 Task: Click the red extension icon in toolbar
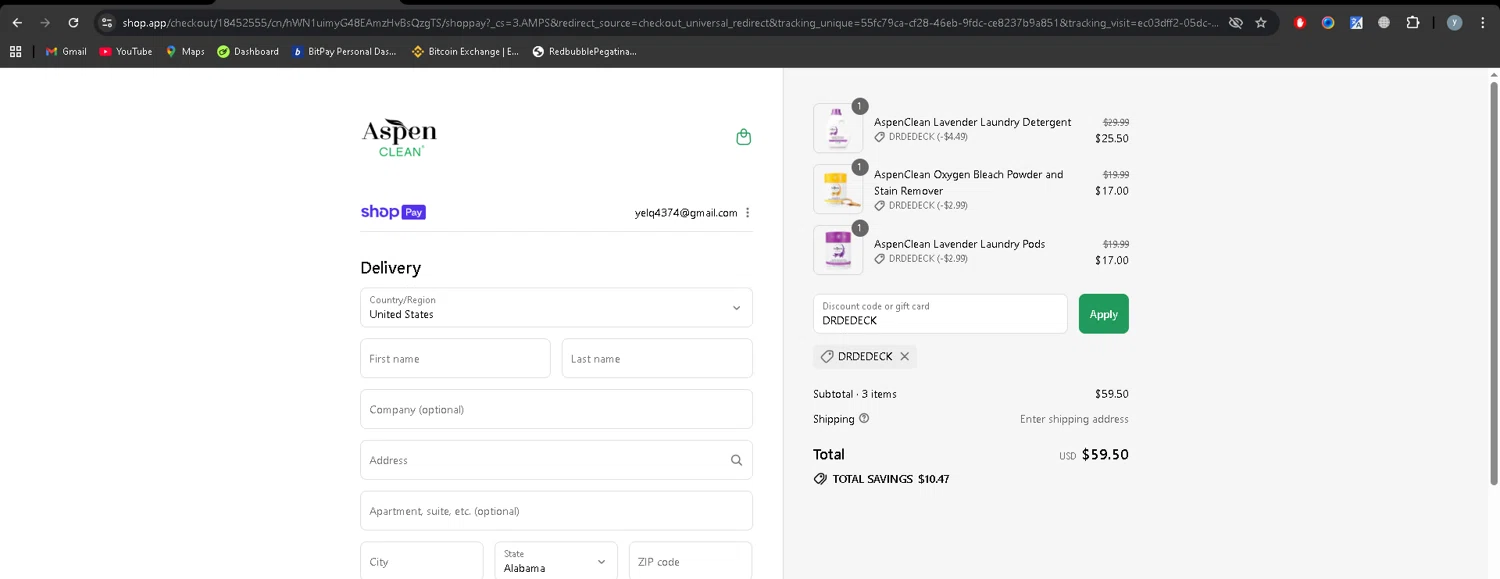1300,22
